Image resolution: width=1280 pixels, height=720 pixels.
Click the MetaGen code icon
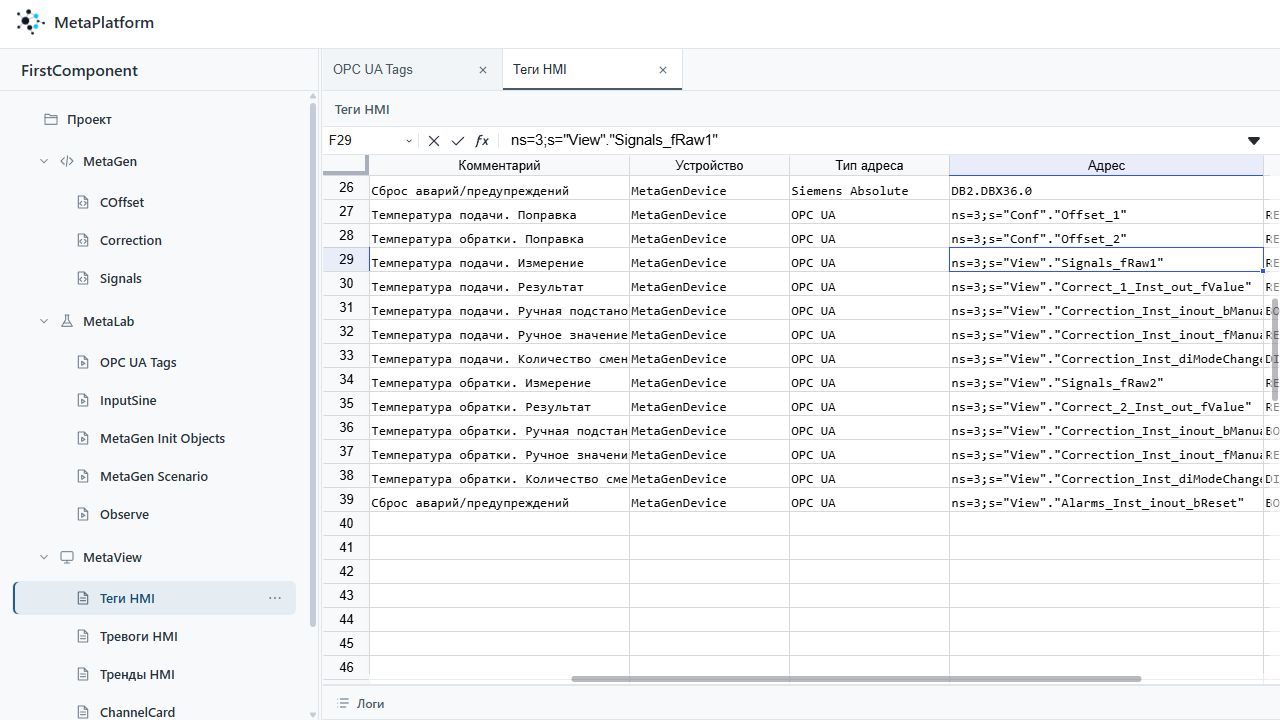[67, 161]
